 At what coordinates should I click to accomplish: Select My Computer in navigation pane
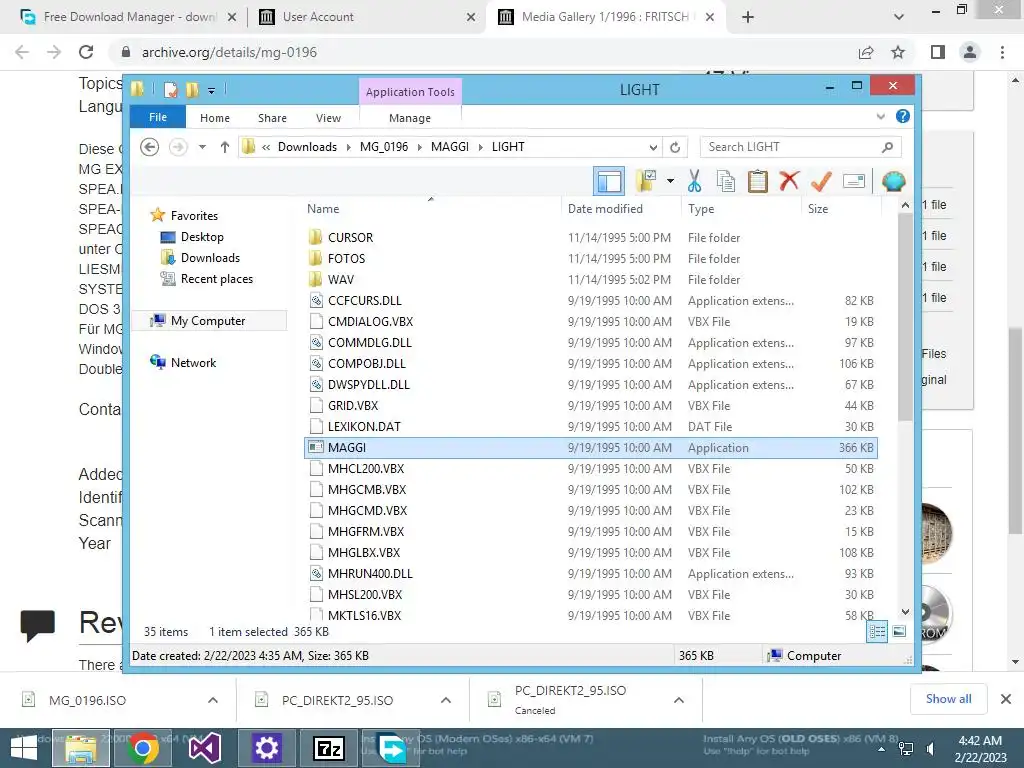coord(208,321)
